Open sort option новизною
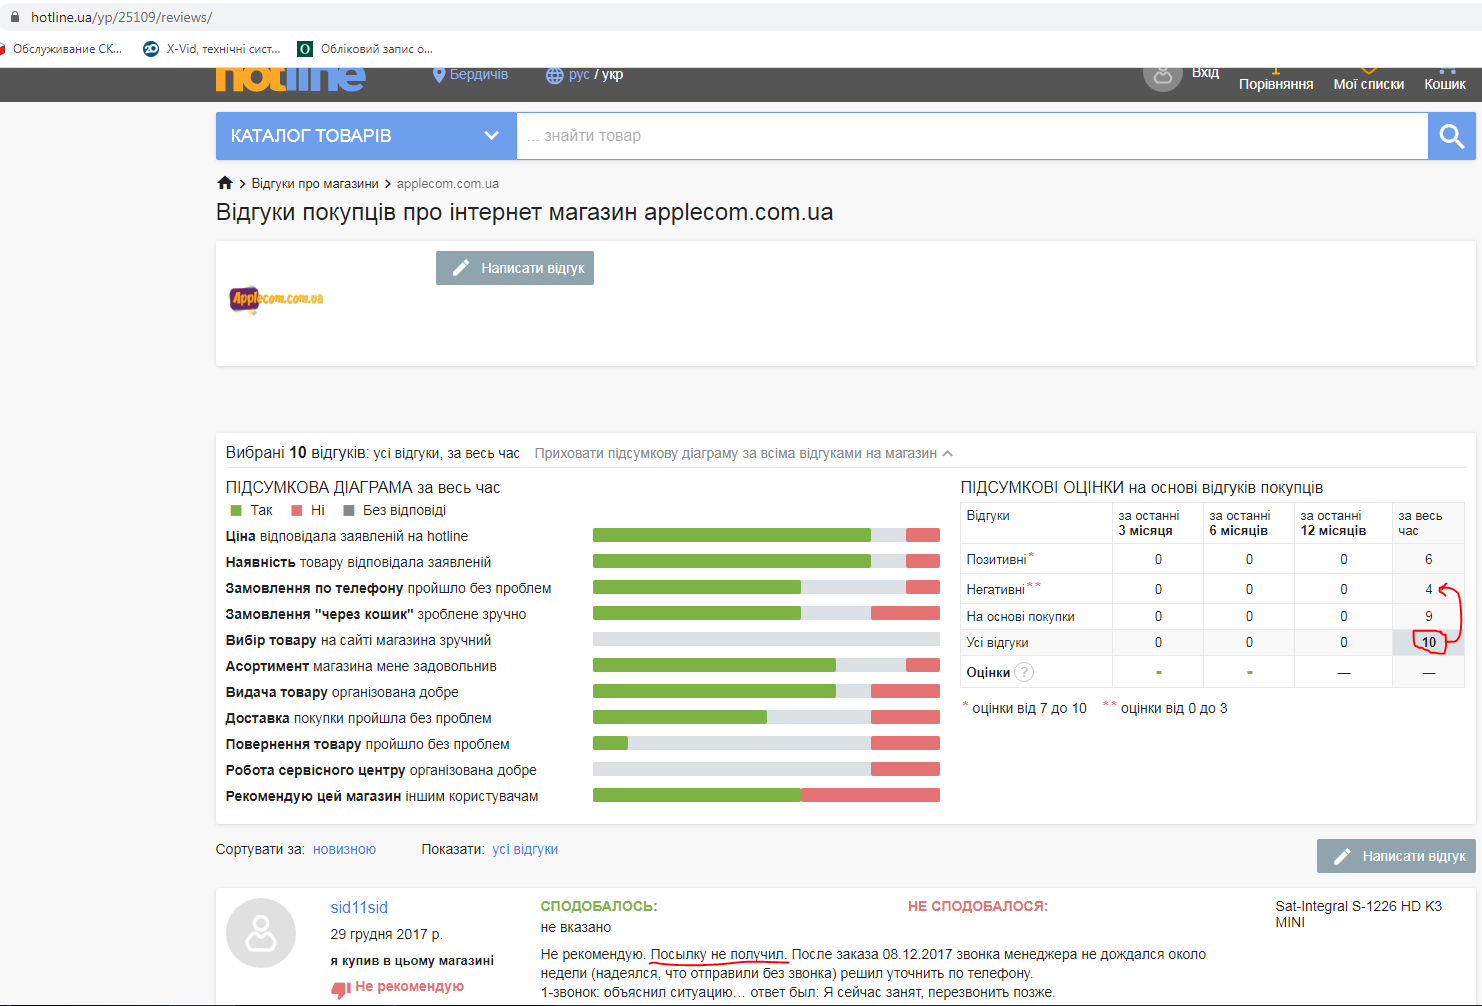The image size is (1482, 1006). click(344, 849)
